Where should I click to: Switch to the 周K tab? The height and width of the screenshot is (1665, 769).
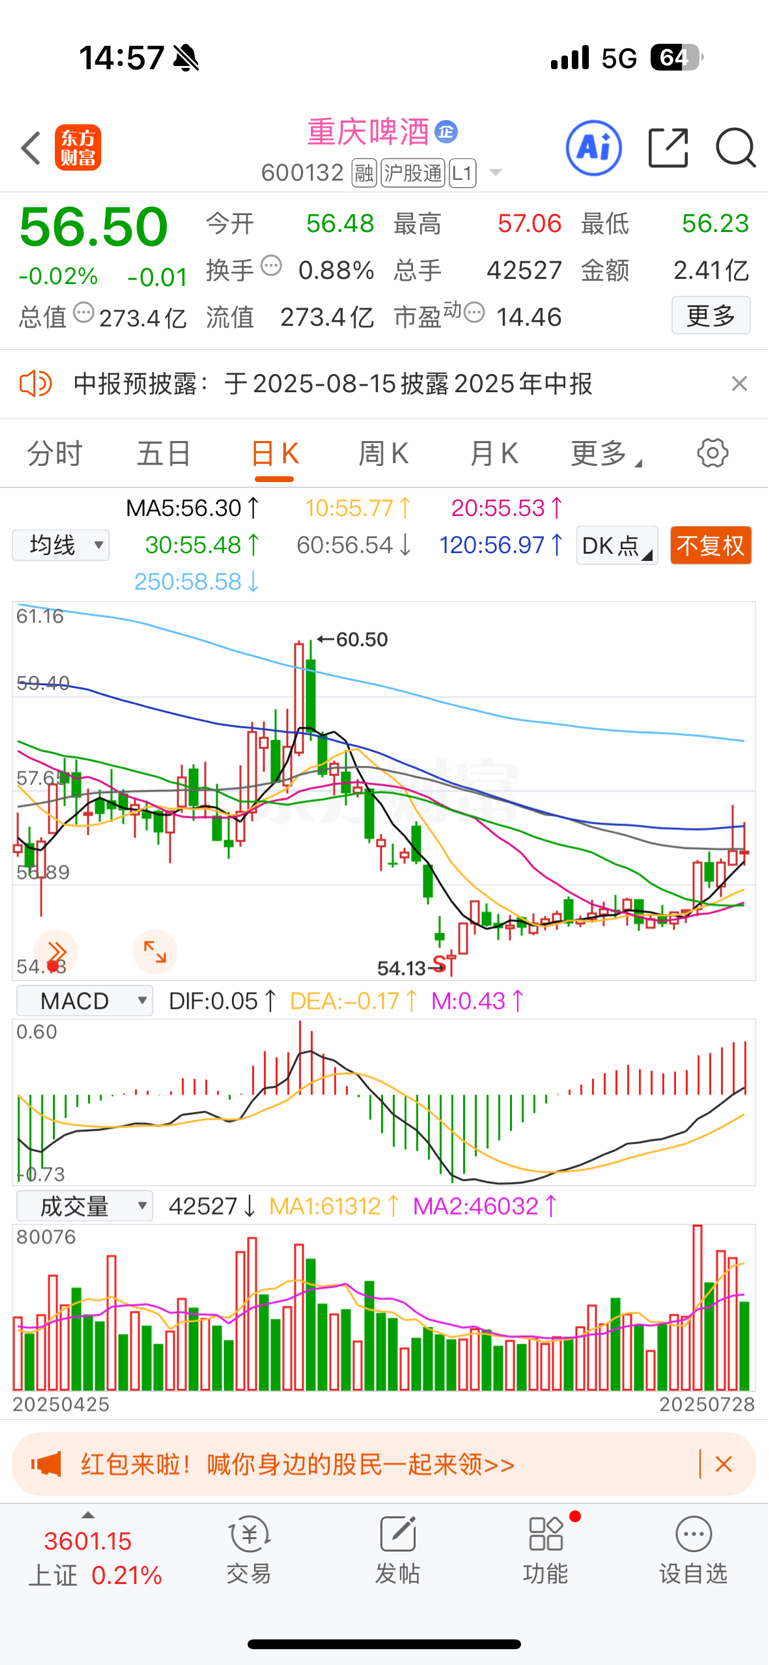tap(383, 454)
